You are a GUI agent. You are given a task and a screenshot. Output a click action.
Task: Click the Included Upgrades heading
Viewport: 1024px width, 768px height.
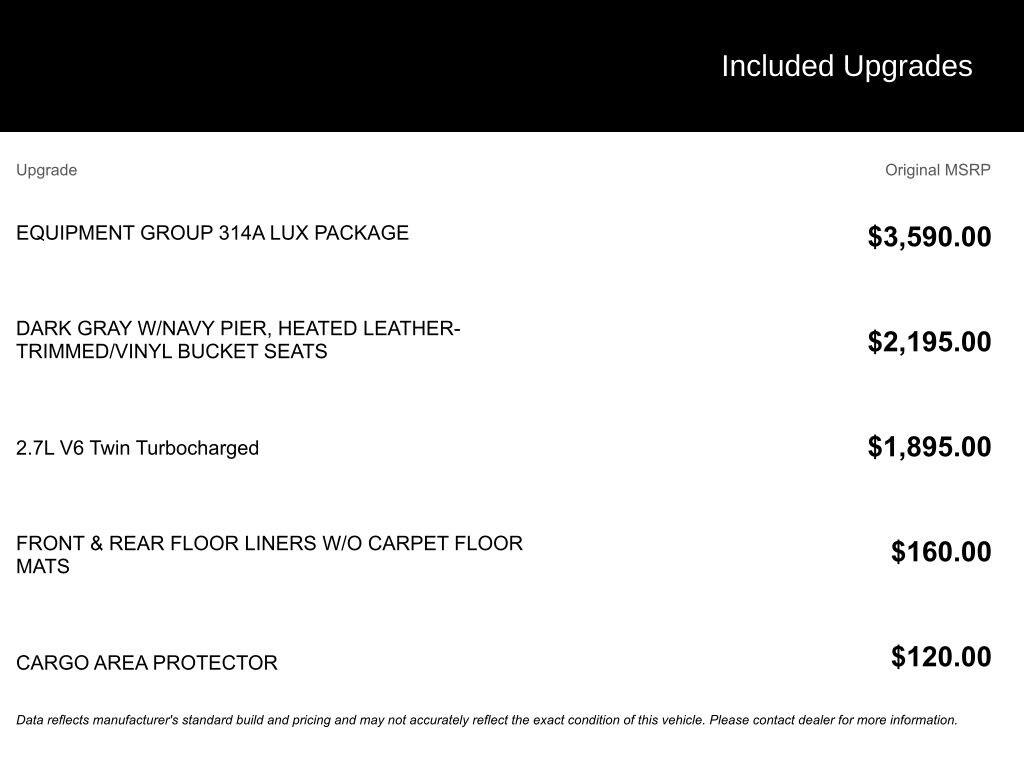tap(846, 66)
